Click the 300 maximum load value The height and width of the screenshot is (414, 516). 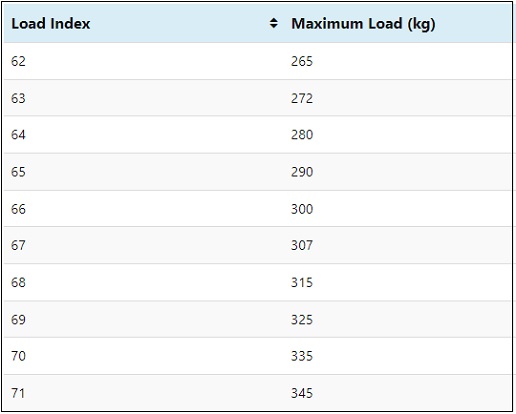point(302,209)
